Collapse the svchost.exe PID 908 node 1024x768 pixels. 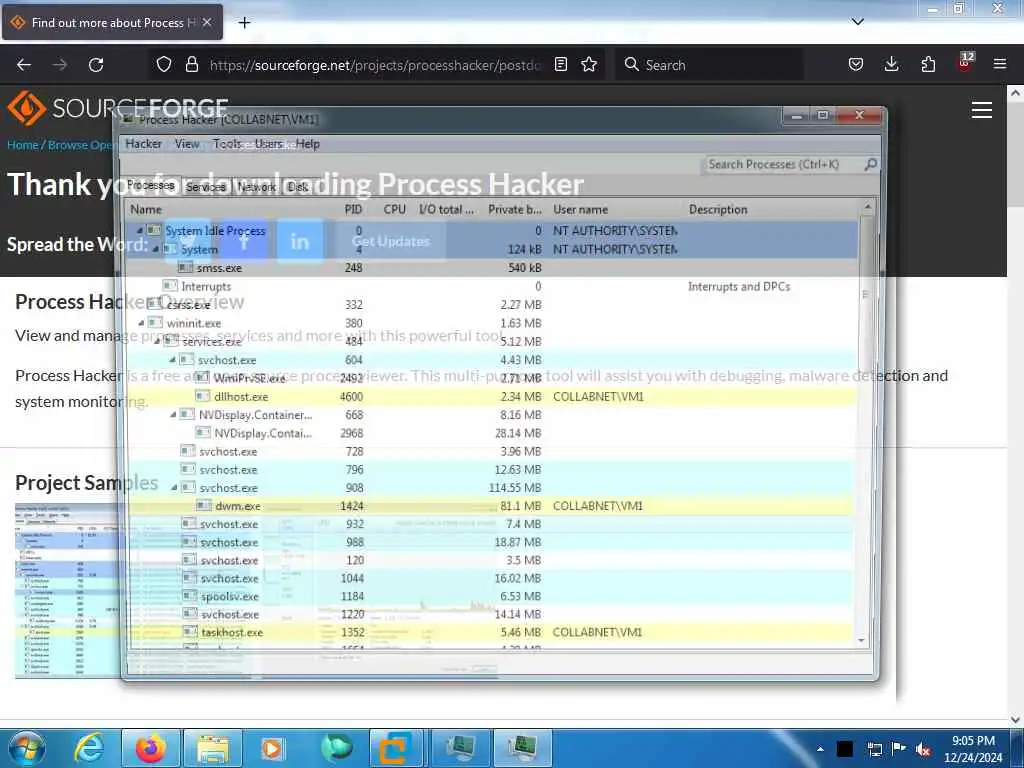click(x=174, y=488)
